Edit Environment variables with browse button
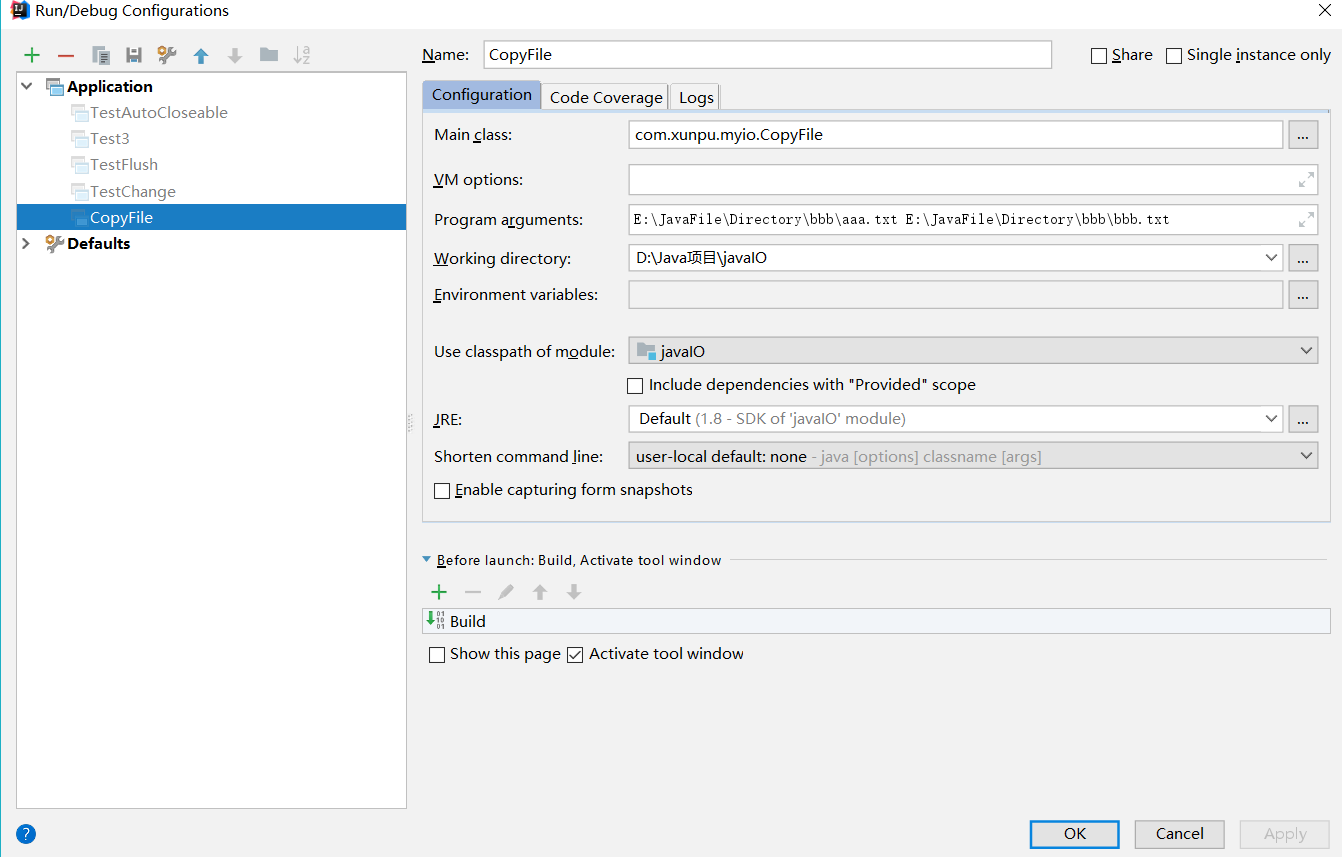The height and width of the screenshot is (857, 1342). coord(1303,294)
